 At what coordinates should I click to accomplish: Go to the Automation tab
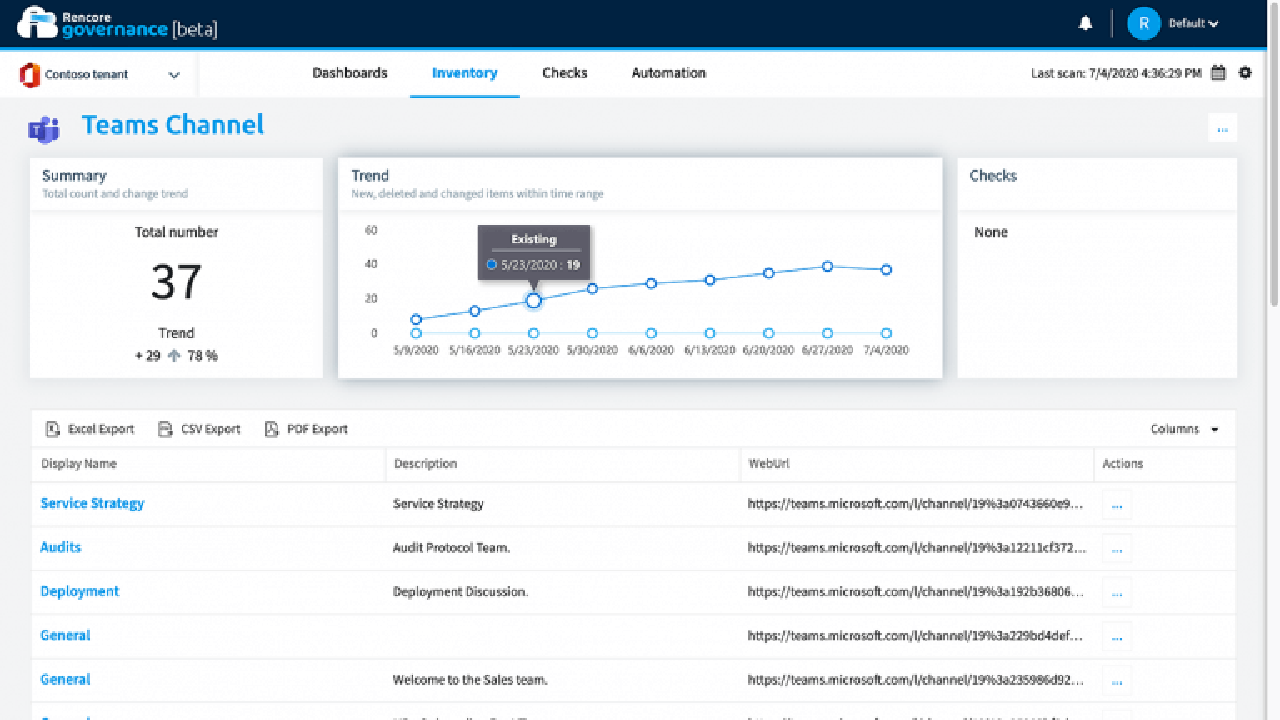(x=668, y=73)
